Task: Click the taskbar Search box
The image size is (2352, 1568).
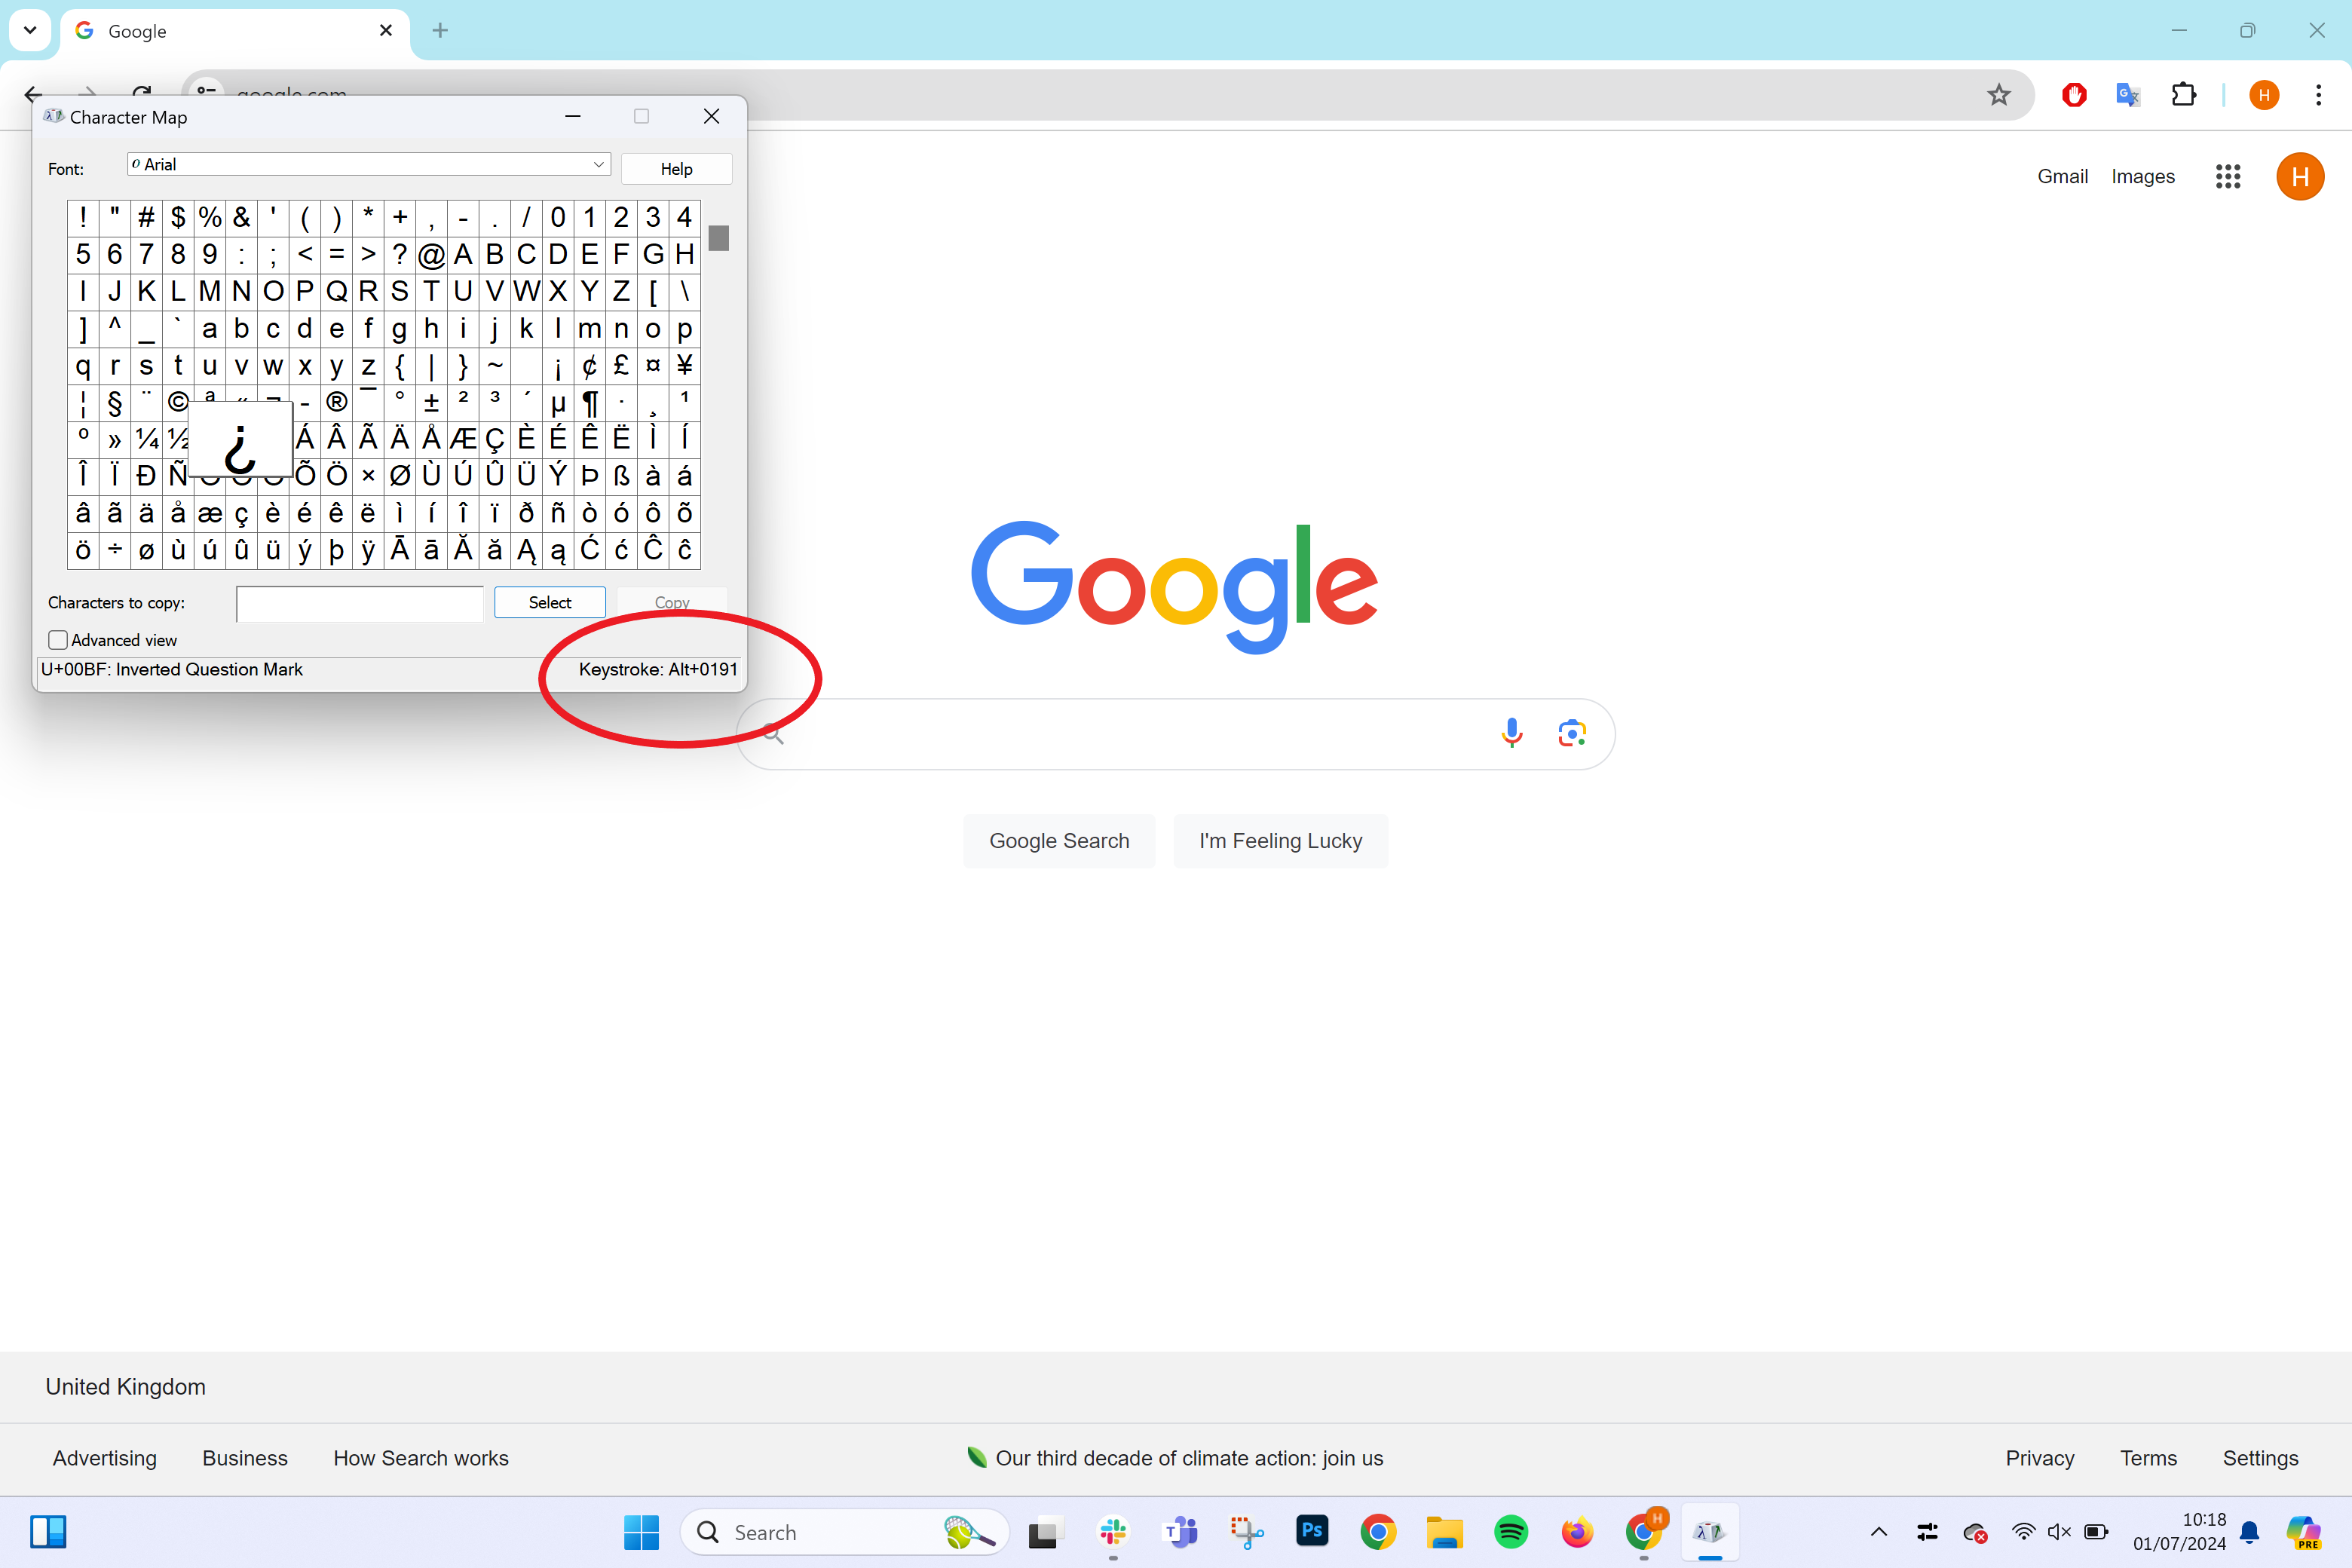Action: (844, 1532)
